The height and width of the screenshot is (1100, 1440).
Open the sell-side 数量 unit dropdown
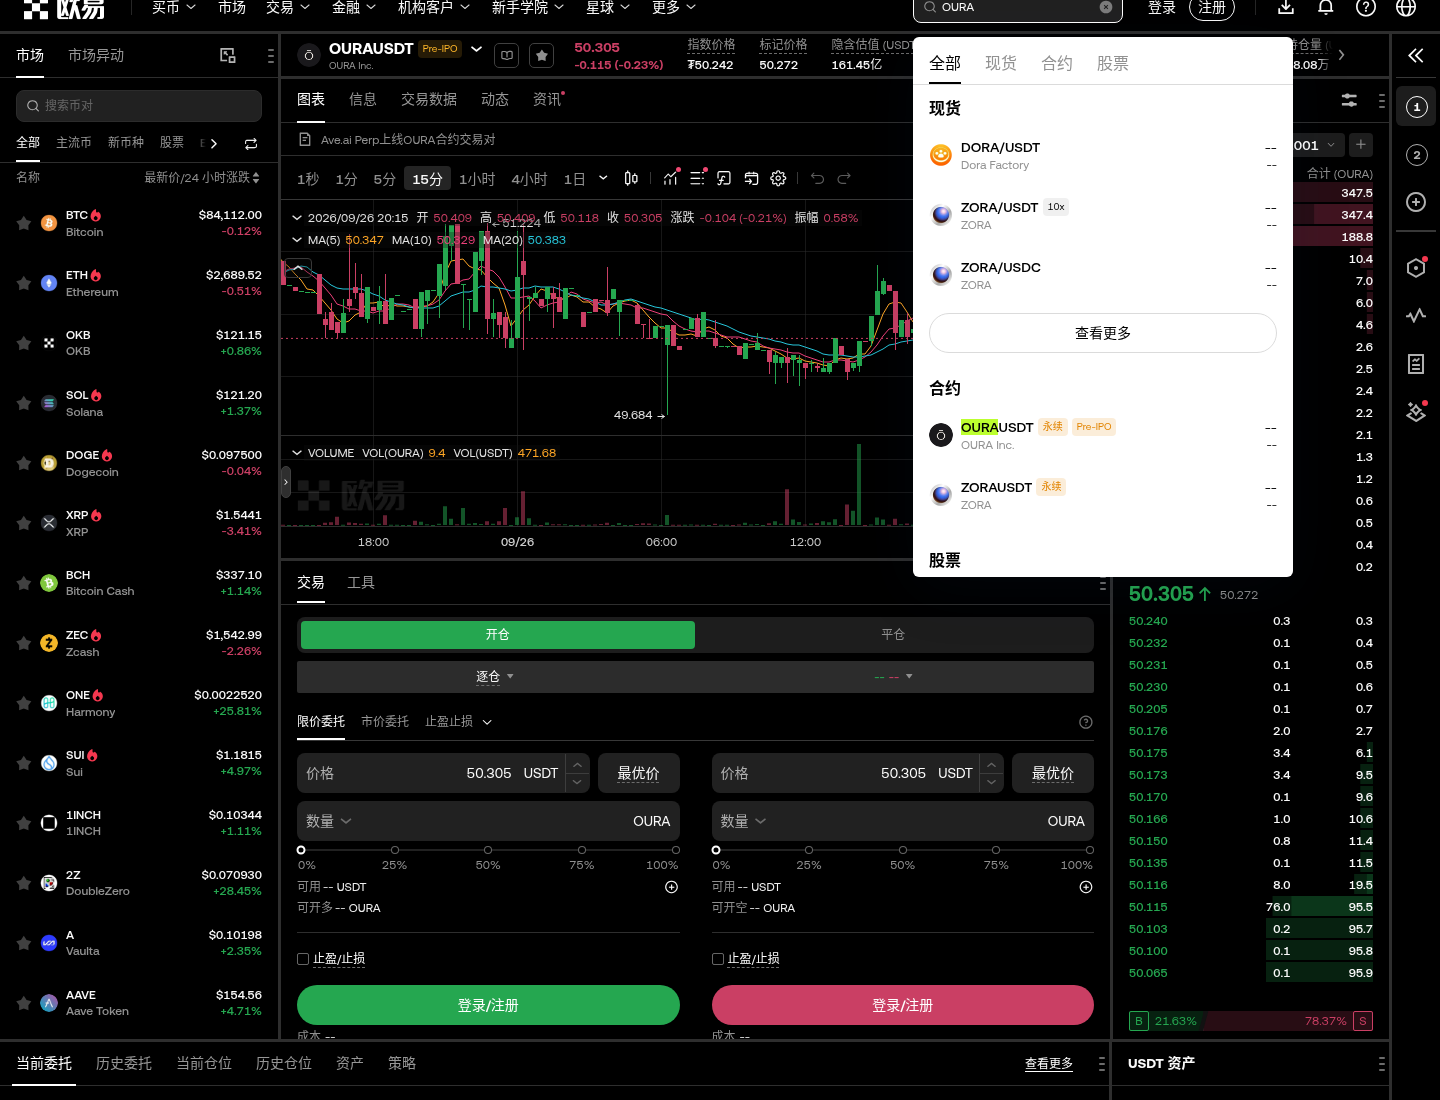click(744, 821)
